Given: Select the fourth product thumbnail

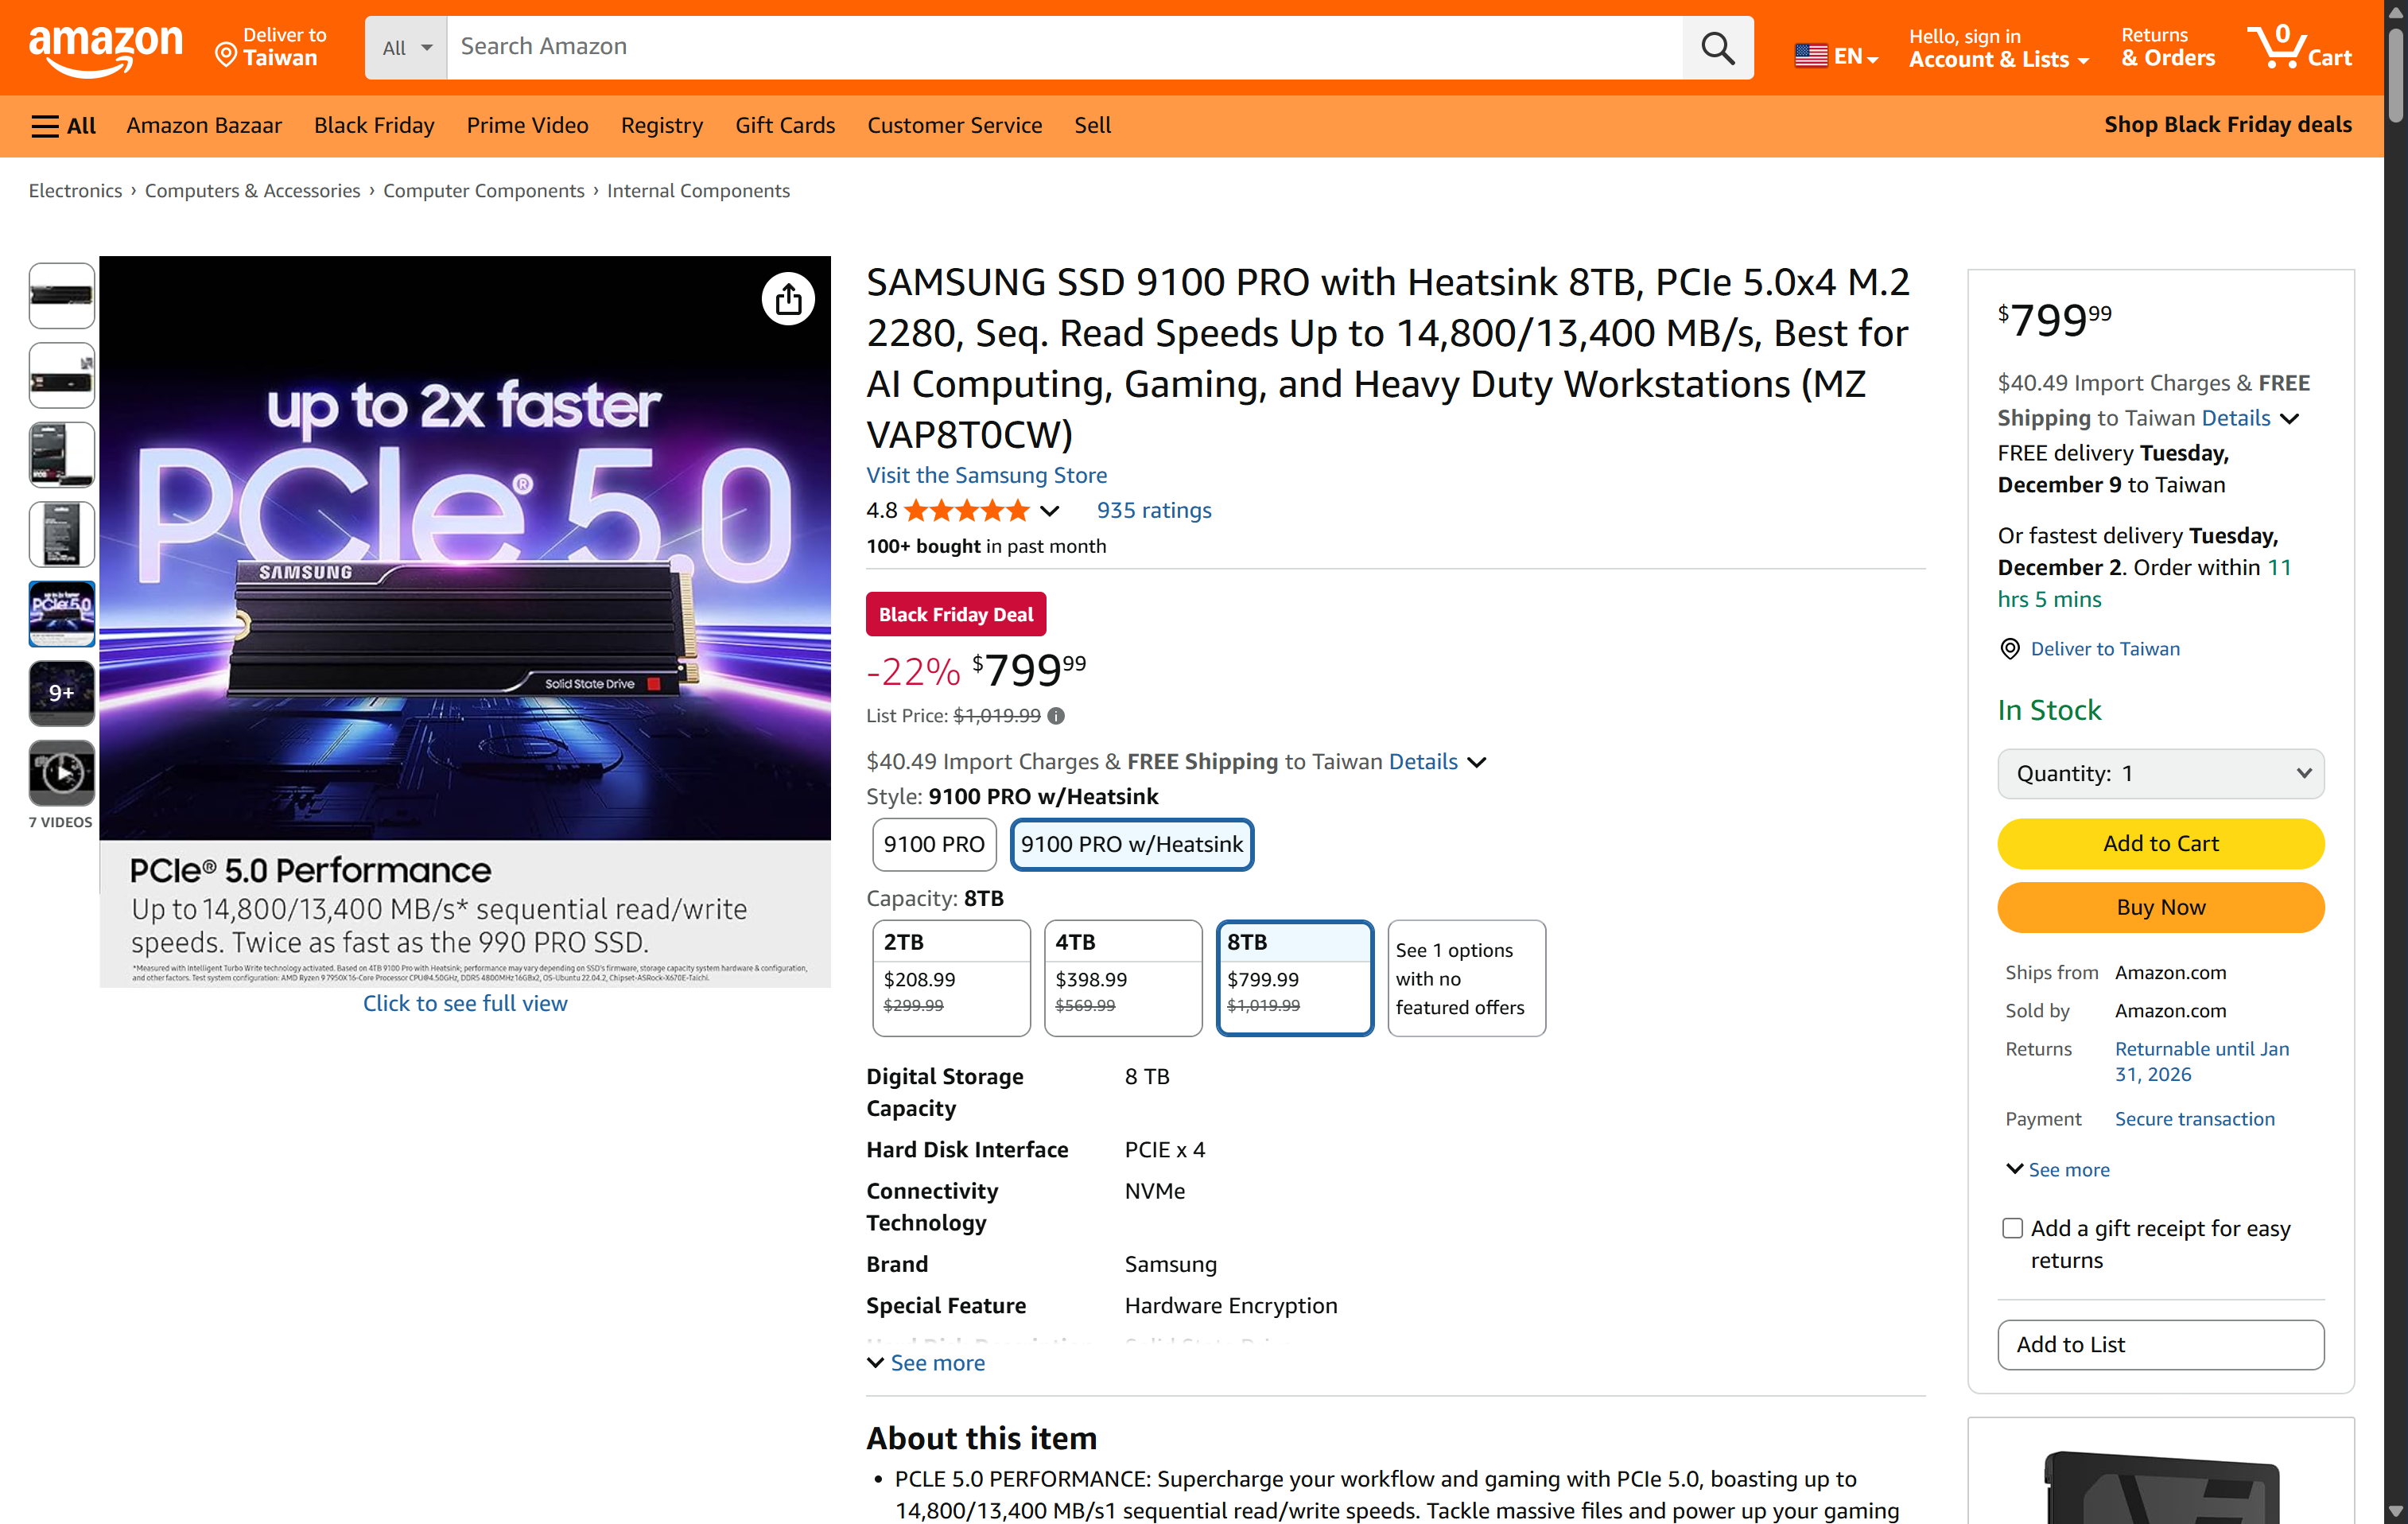Looking at the screenshot, I should tap(62, 534).
